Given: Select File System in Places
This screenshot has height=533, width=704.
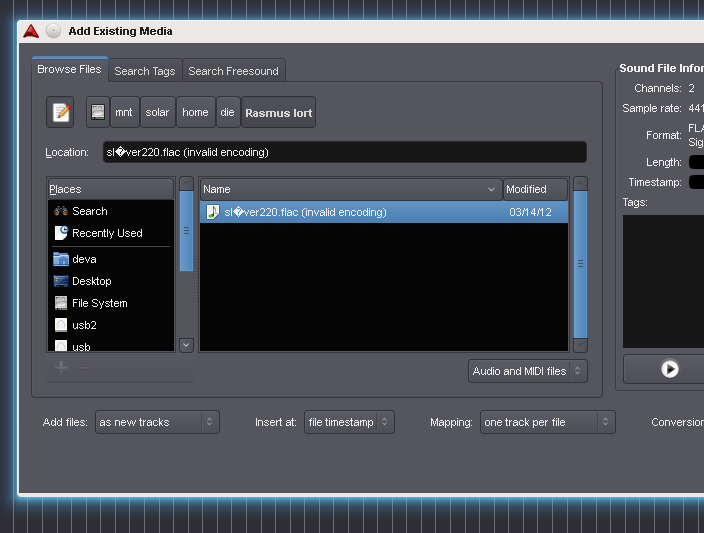Looking at the screenshot, I should [99, 303].
